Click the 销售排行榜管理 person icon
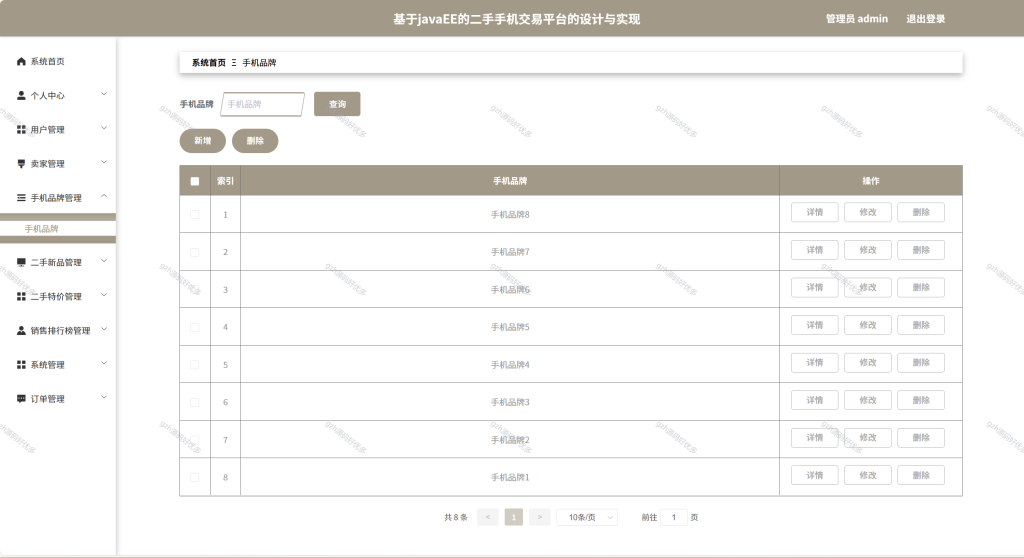Image resolution: width=1024 pixels, height=558 pixels. 21,331
